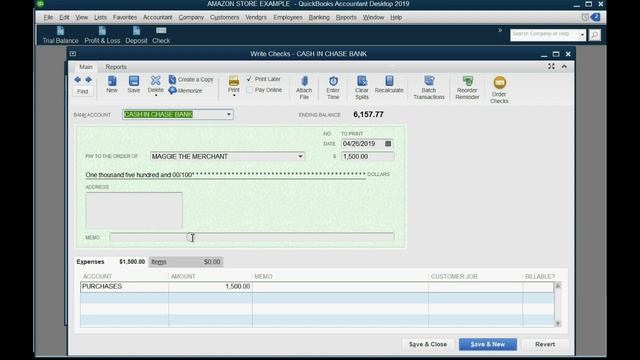Image resolution: width=640 pixels, height=360 pixels.
Task: Switch to the Items tab
Action: (x=186, y=262)
